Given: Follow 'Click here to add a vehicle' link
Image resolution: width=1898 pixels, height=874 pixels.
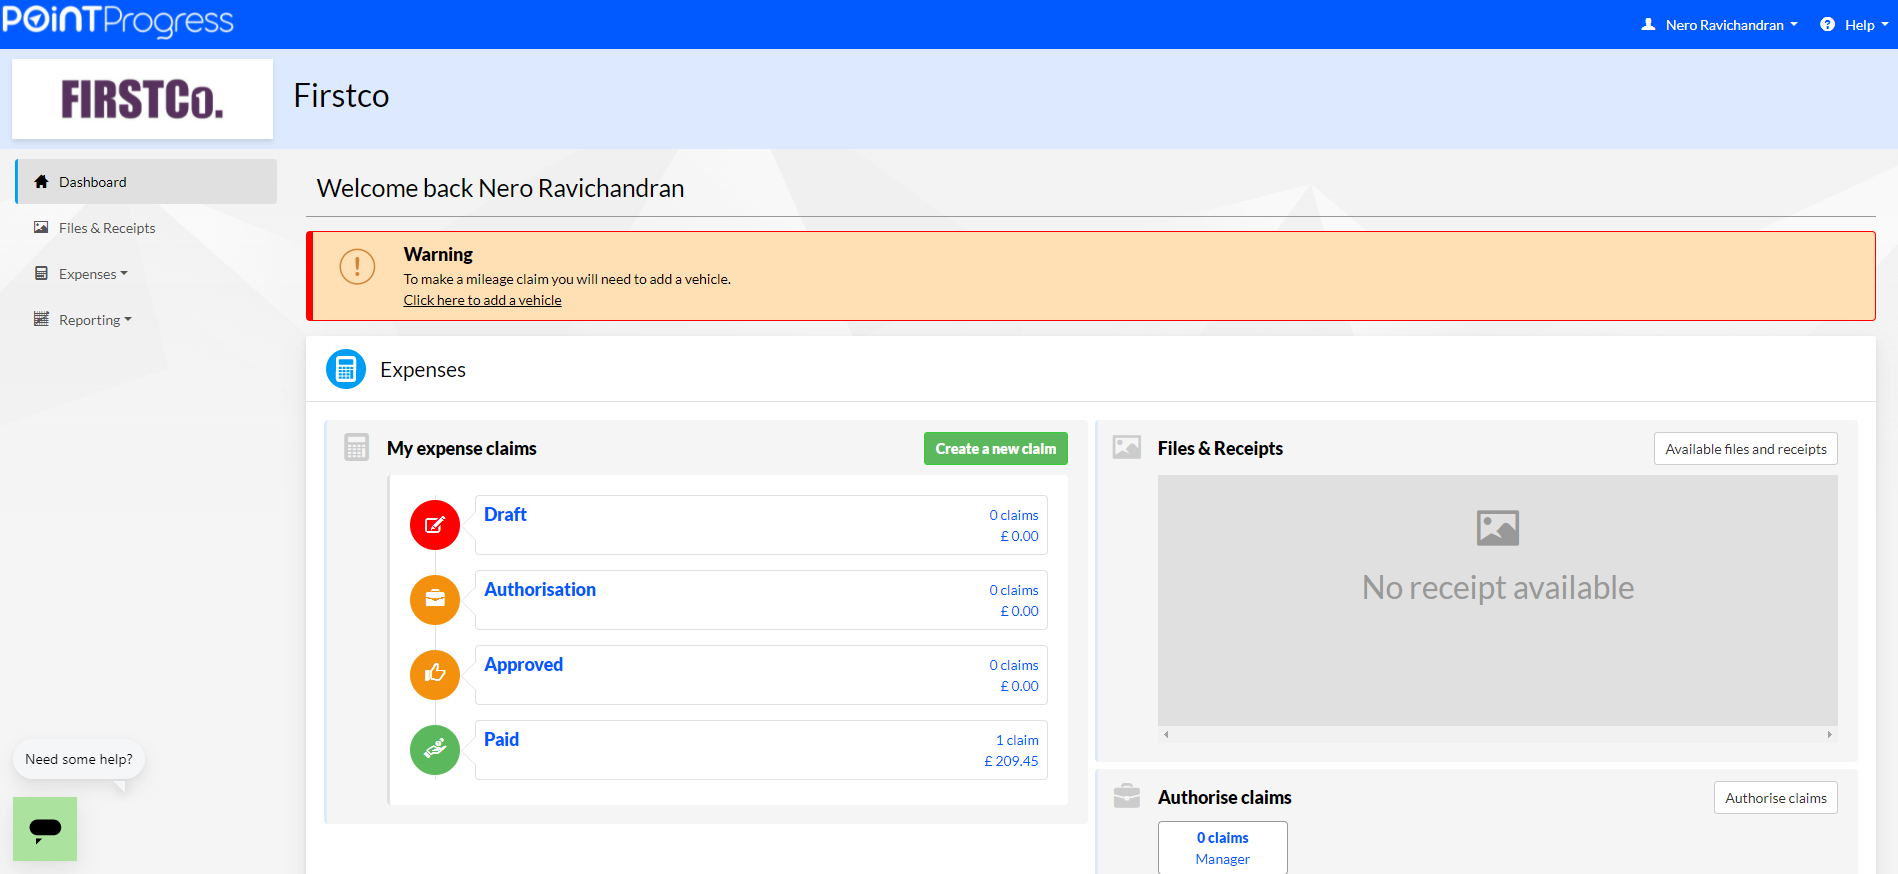Looking at the screenshot, I should 482,300.
